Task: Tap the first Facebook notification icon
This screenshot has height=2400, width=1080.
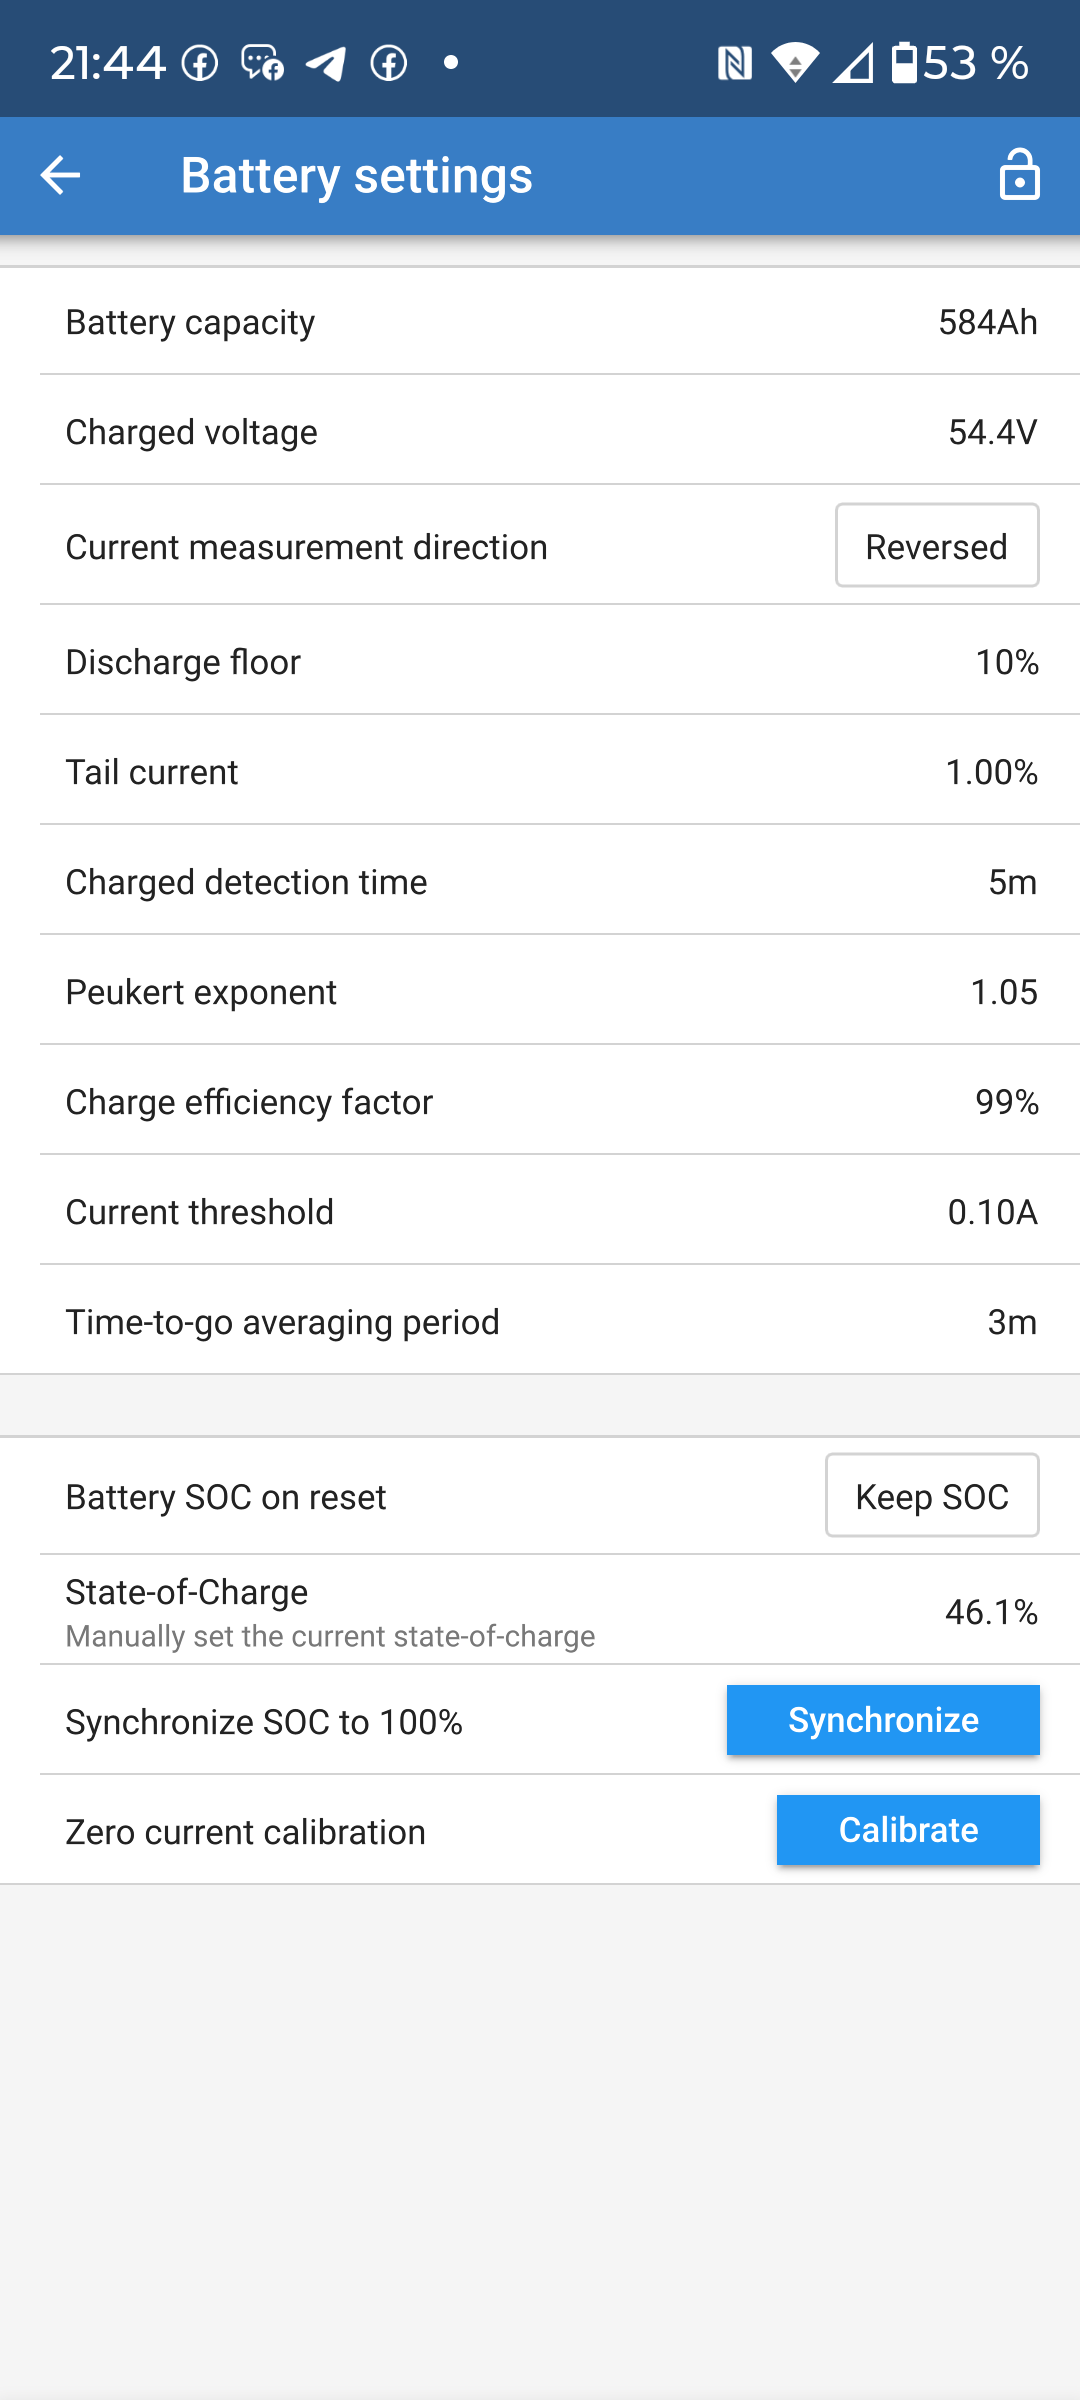Action: [200, 64]
